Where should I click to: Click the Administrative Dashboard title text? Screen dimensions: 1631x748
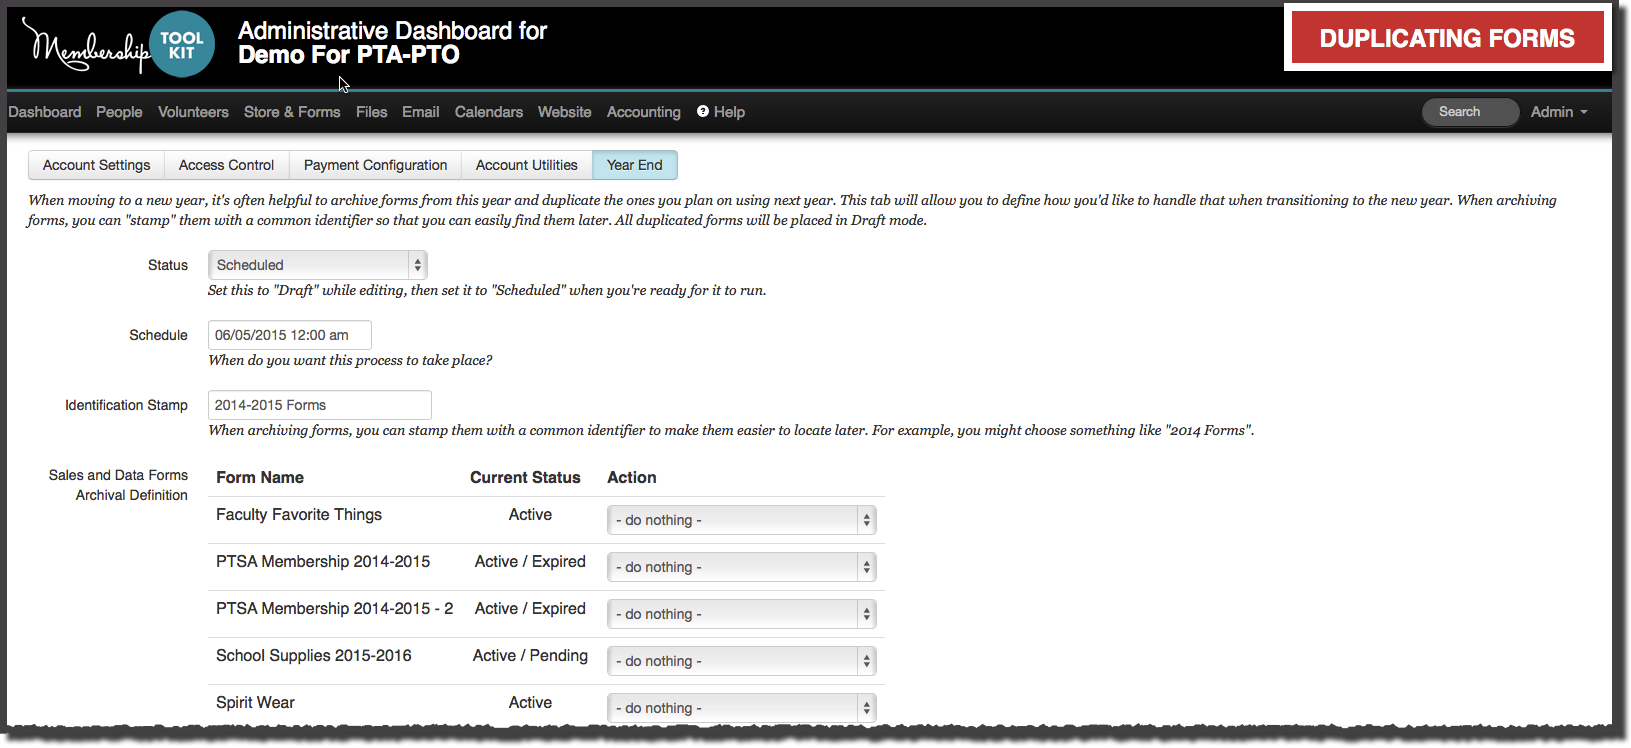tap(392, 43)
